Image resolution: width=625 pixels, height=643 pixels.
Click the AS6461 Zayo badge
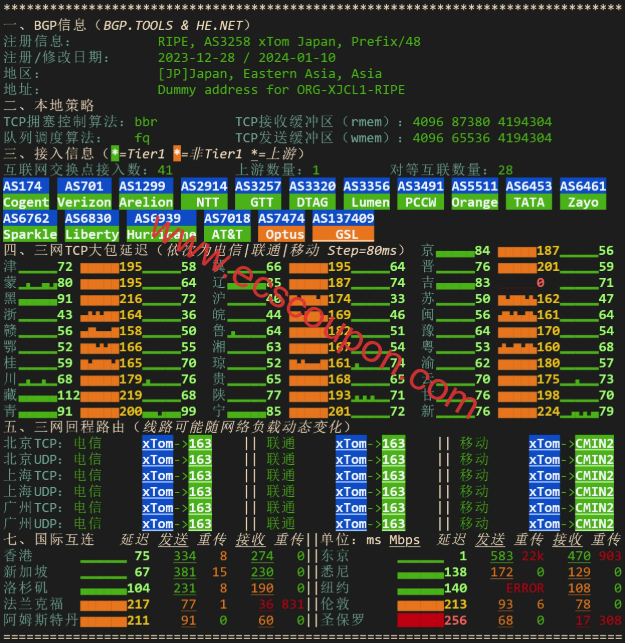[583, 194]
